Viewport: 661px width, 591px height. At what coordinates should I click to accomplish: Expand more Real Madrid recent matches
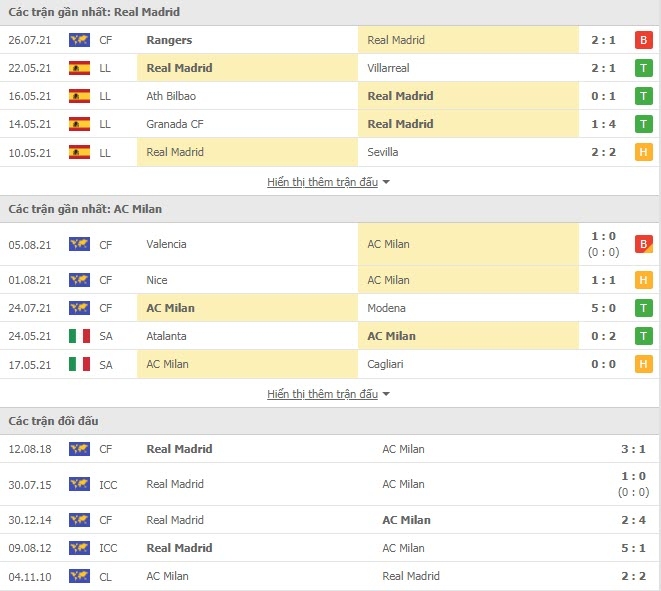pos(328,182)
